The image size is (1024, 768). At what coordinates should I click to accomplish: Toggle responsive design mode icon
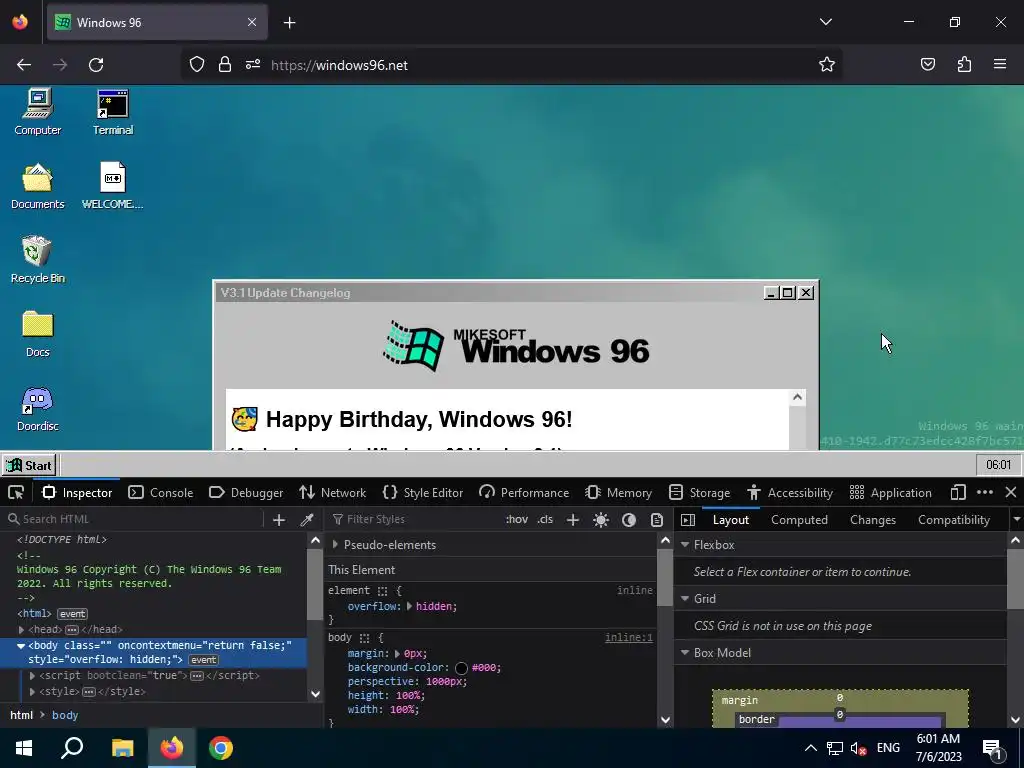point(958,492)
